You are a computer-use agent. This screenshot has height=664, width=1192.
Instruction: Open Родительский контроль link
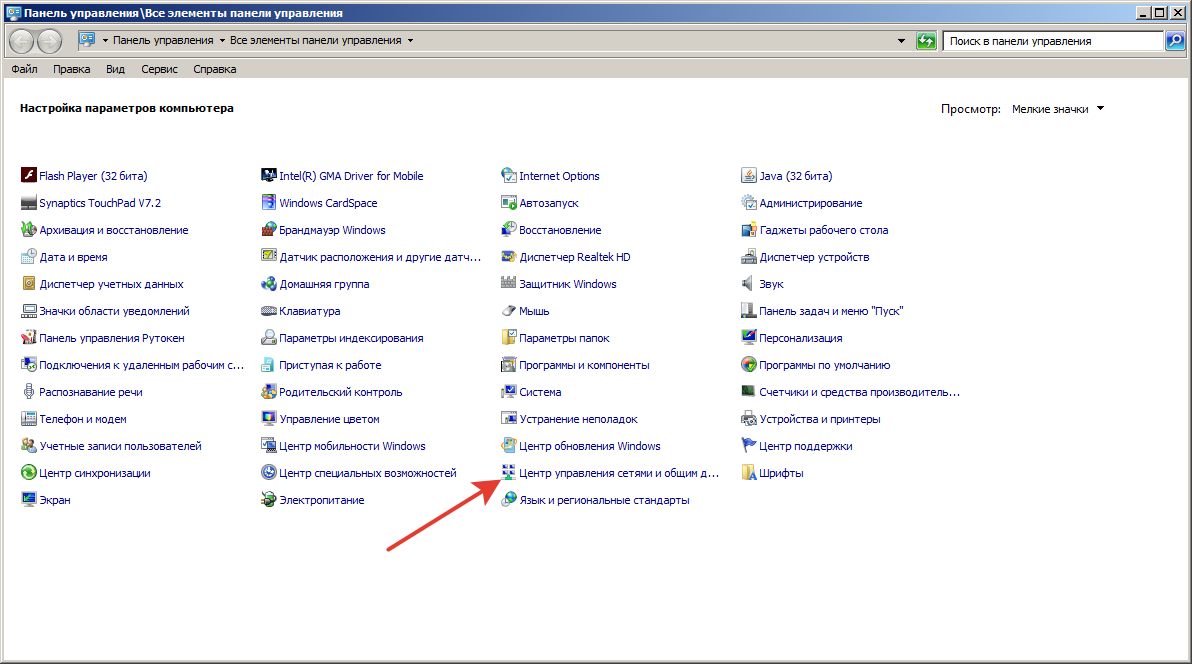341,392
